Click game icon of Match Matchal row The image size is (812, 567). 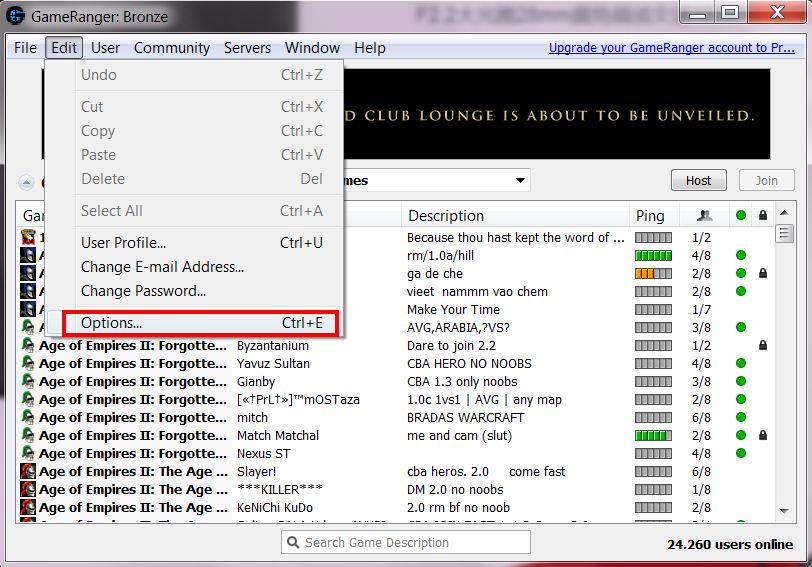[x=28, y=435]
